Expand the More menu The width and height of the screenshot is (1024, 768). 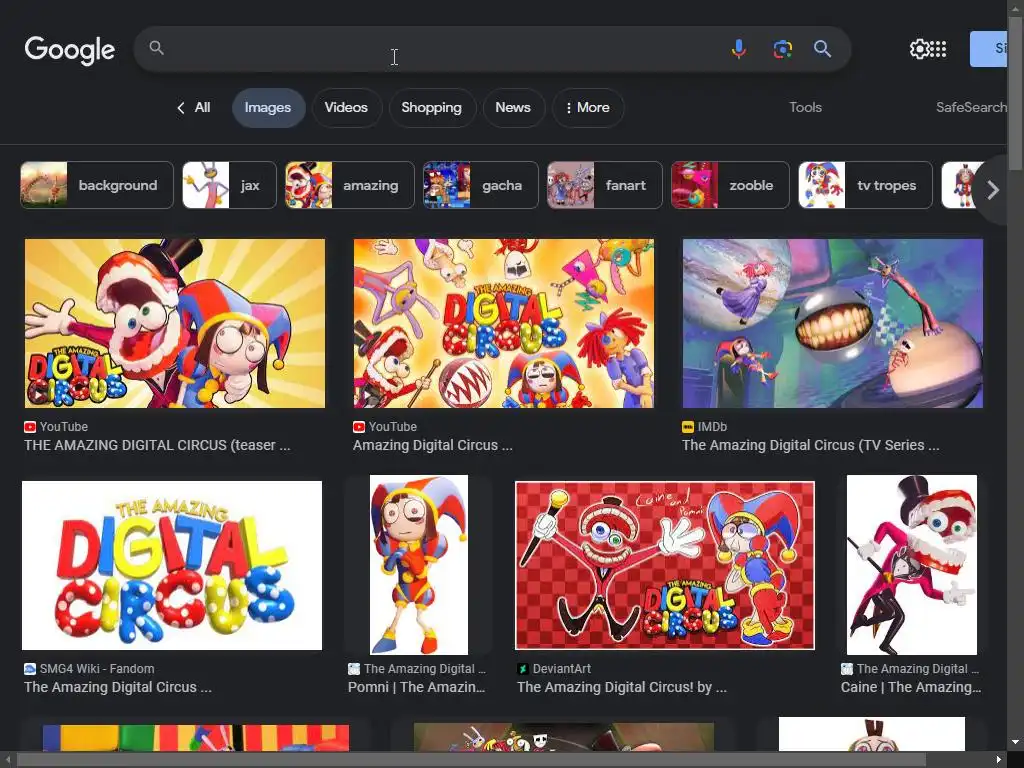click(x=588, y=108)
